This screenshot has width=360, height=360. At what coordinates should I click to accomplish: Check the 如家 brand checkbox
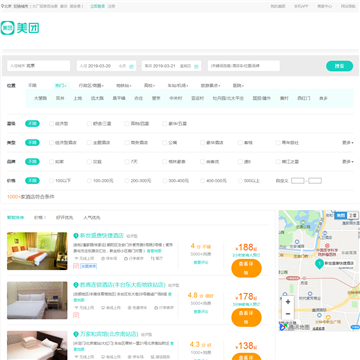(51, 162)
